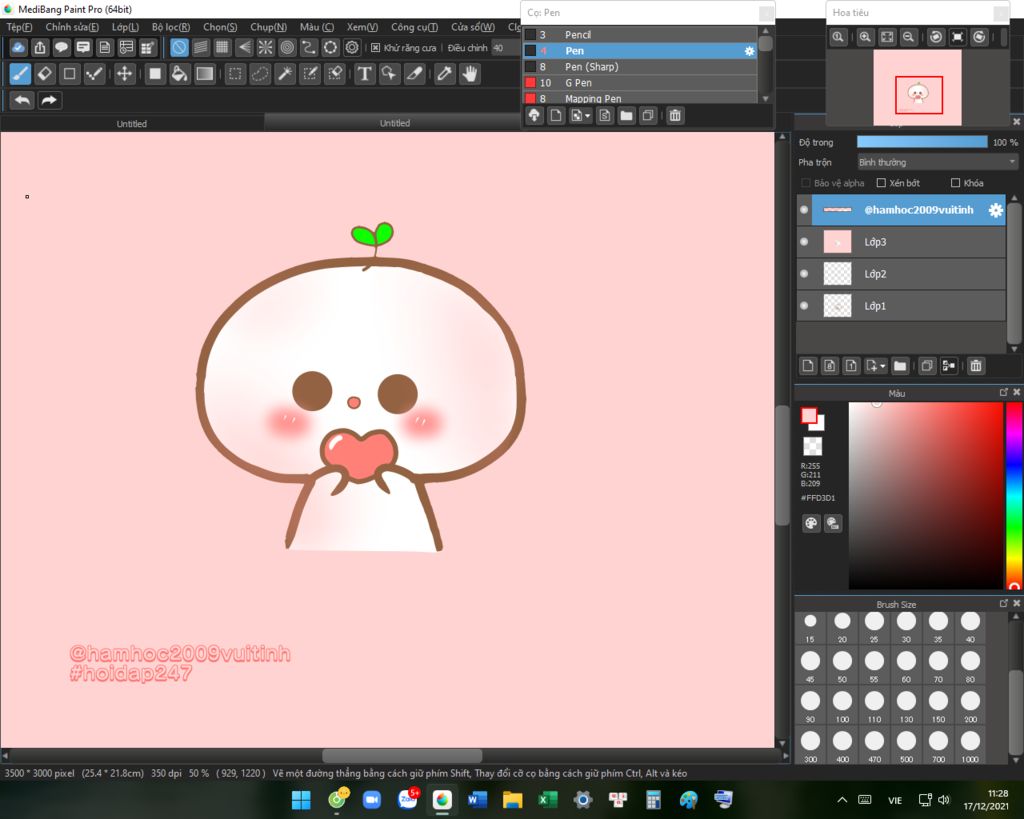Select the Lasso selection tool
The height and width of the screenshot is (819, 1024).
pos(260,74)
